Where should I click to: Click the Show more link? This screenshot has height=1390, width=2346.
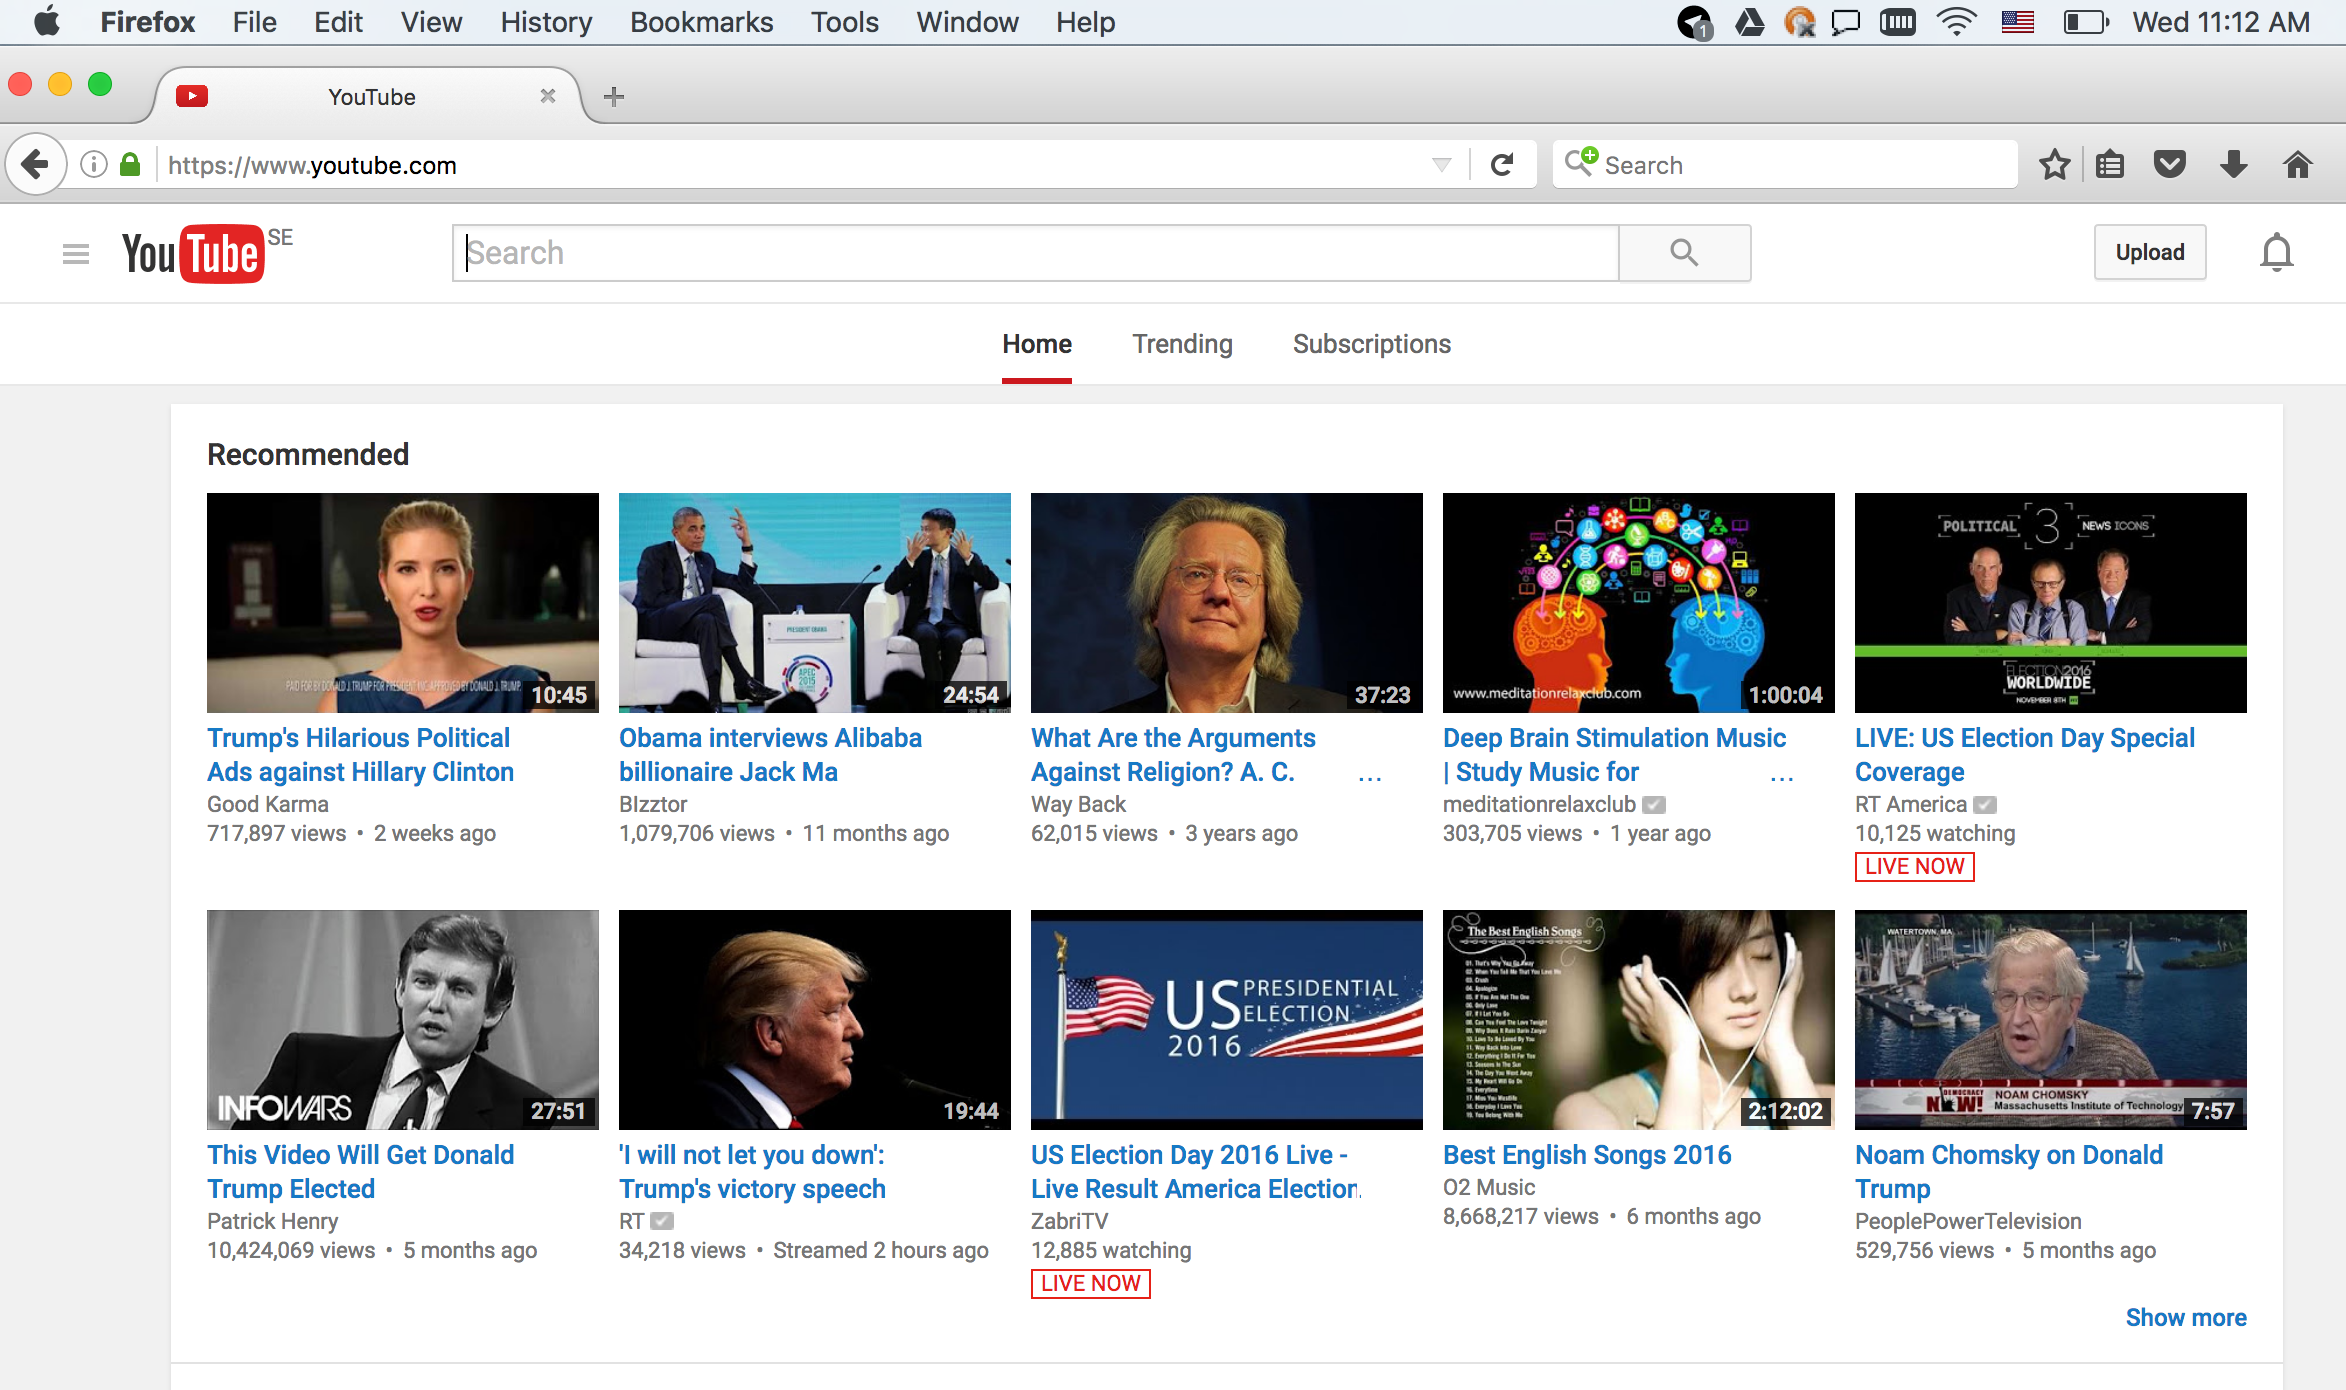(x=2185, y=1317)
